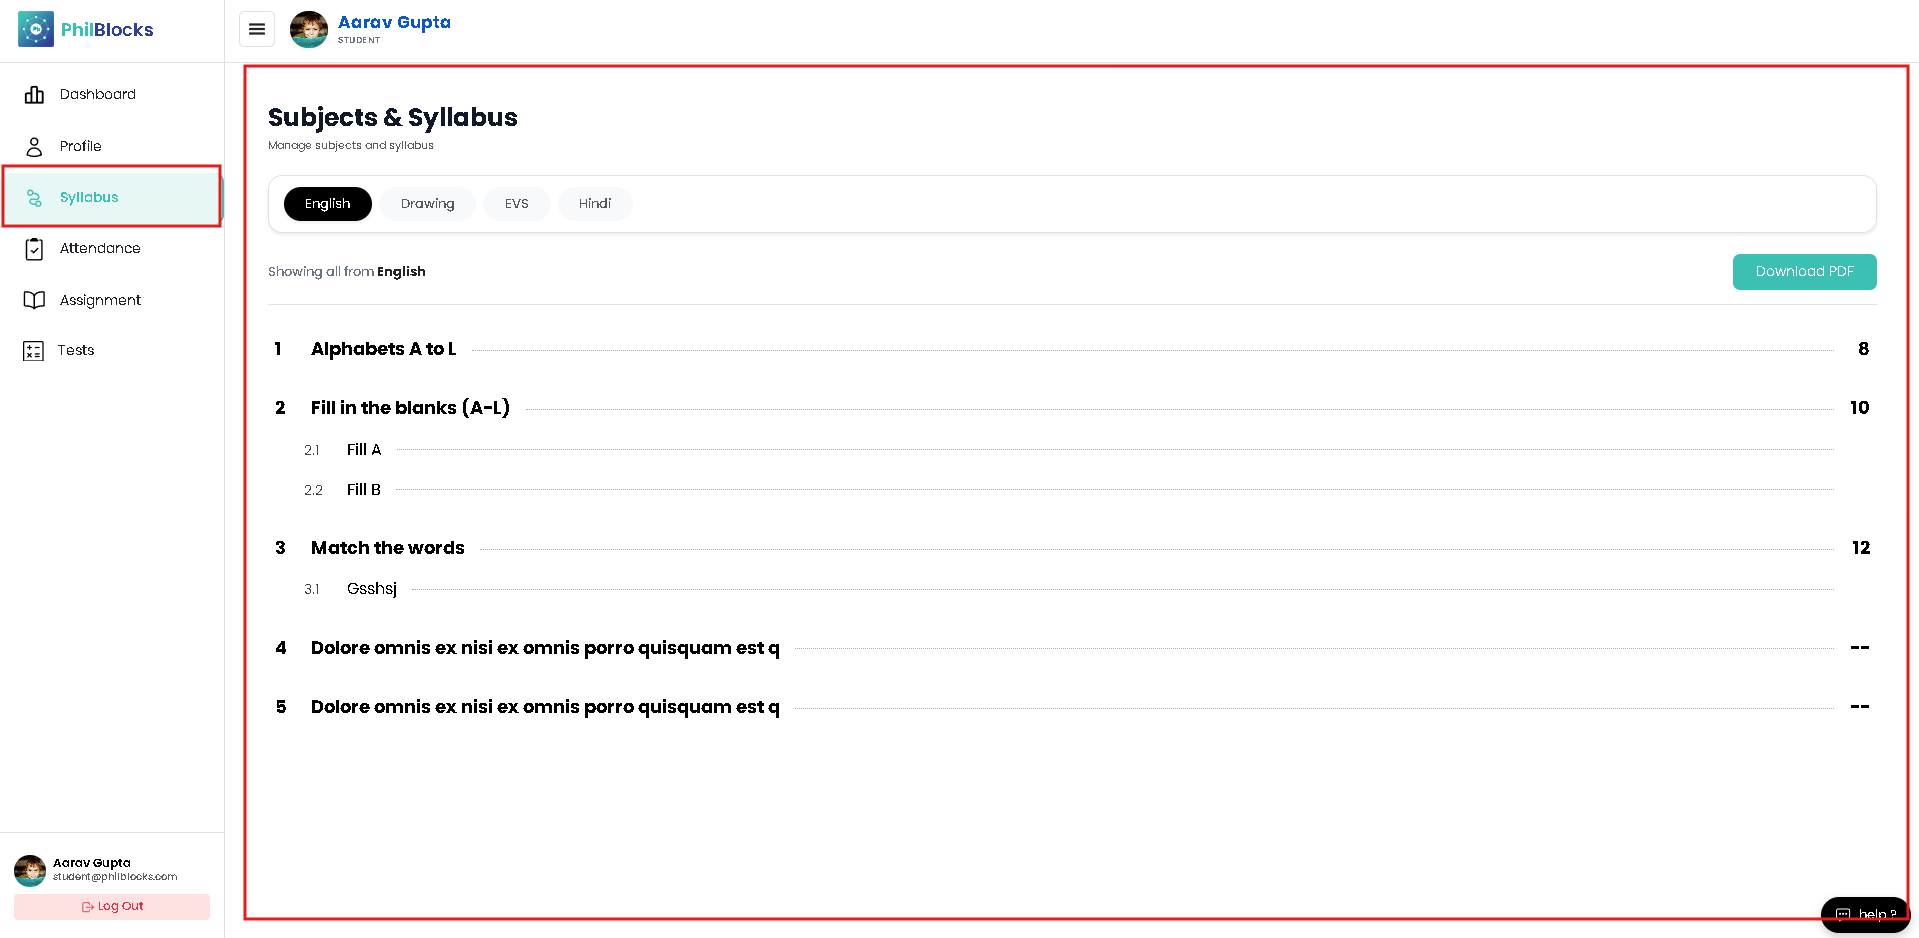Open Match the words chapter

point(388,548)
